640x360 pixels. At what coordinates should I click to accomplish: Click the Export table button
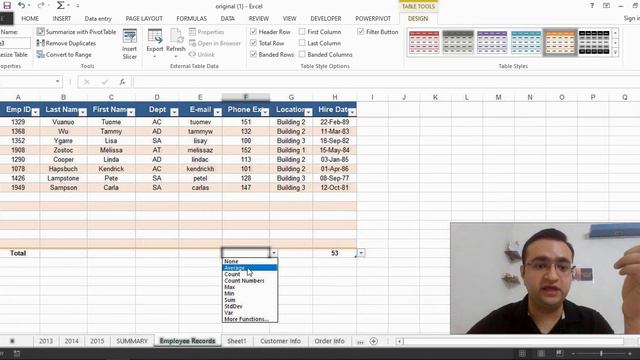click(x=155, y=44)
